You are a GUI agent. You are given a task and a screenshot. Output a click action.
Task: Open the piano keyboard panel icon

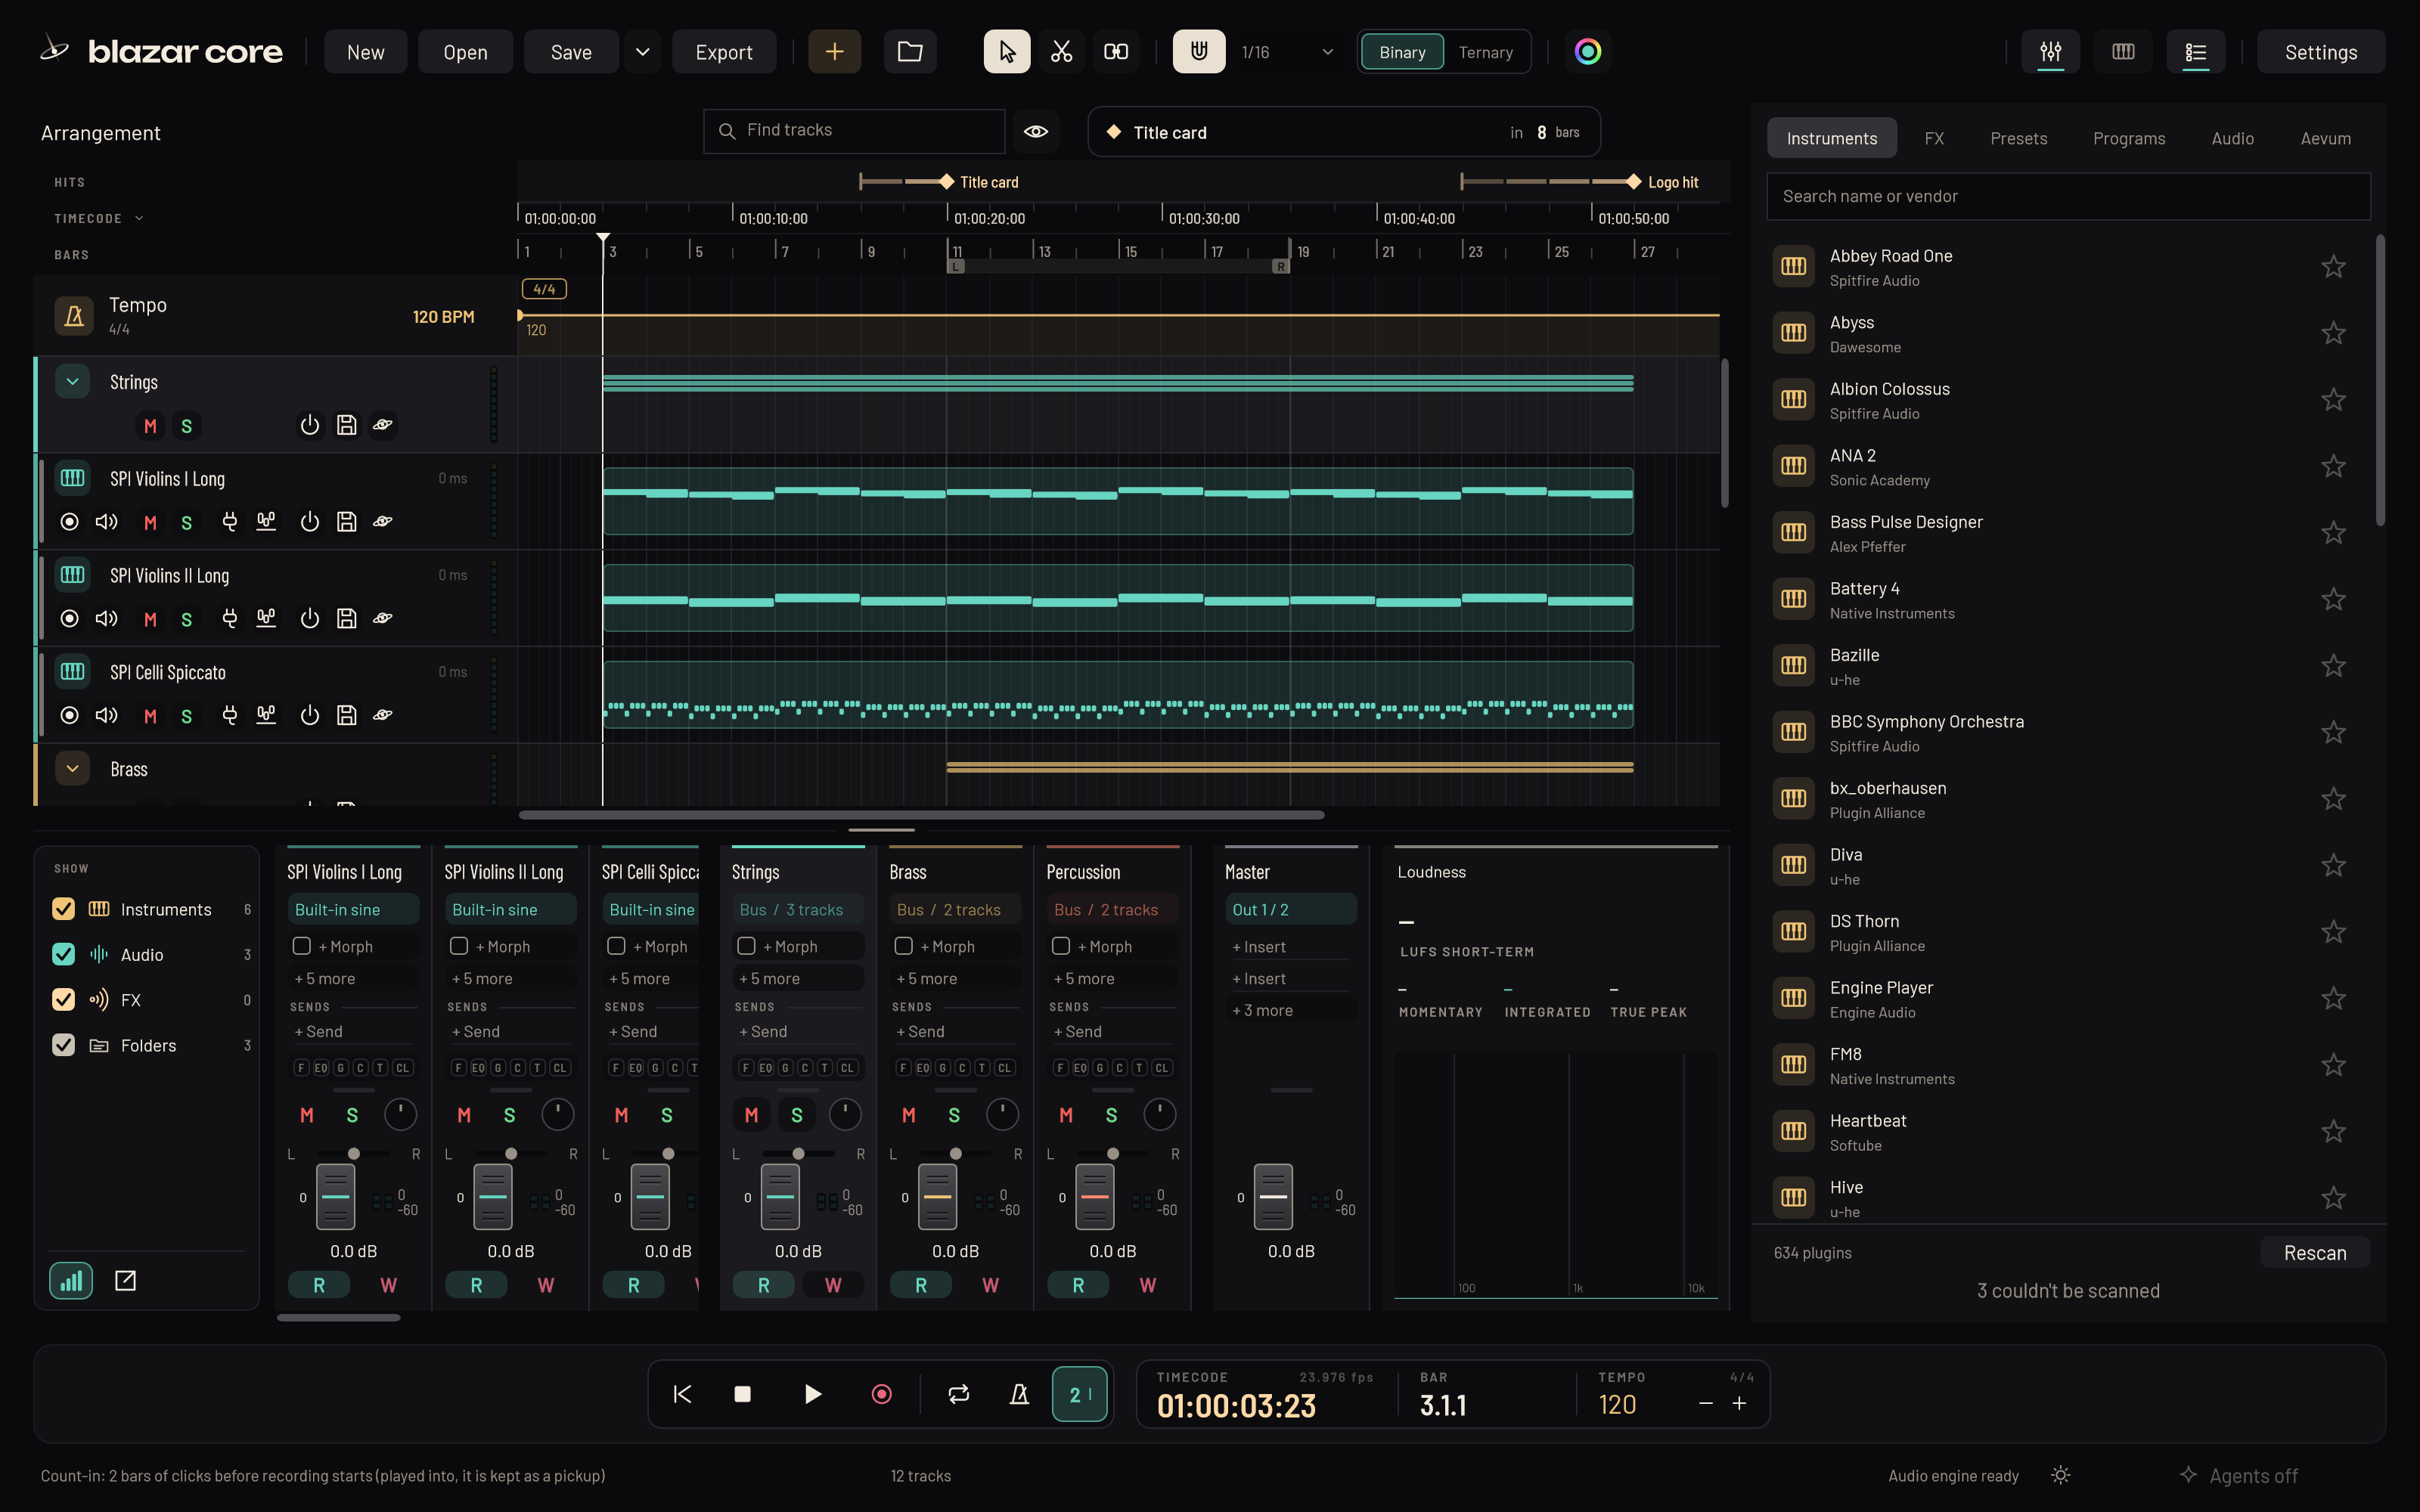[x=2123, y=52]
